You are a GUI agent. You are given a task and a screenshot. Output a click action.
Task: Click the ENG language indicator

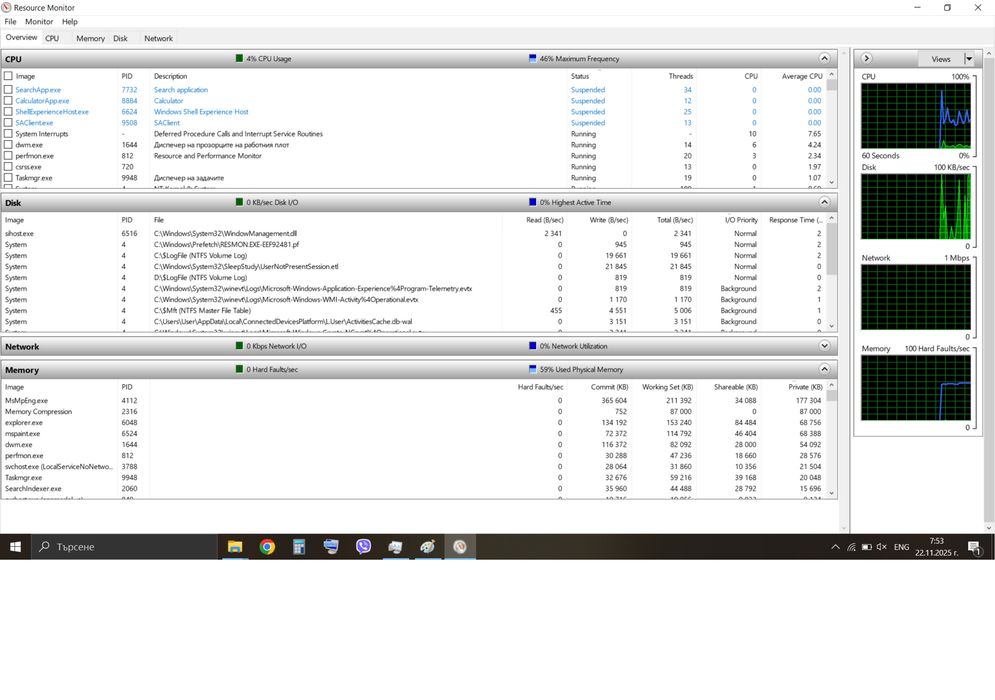902,547
